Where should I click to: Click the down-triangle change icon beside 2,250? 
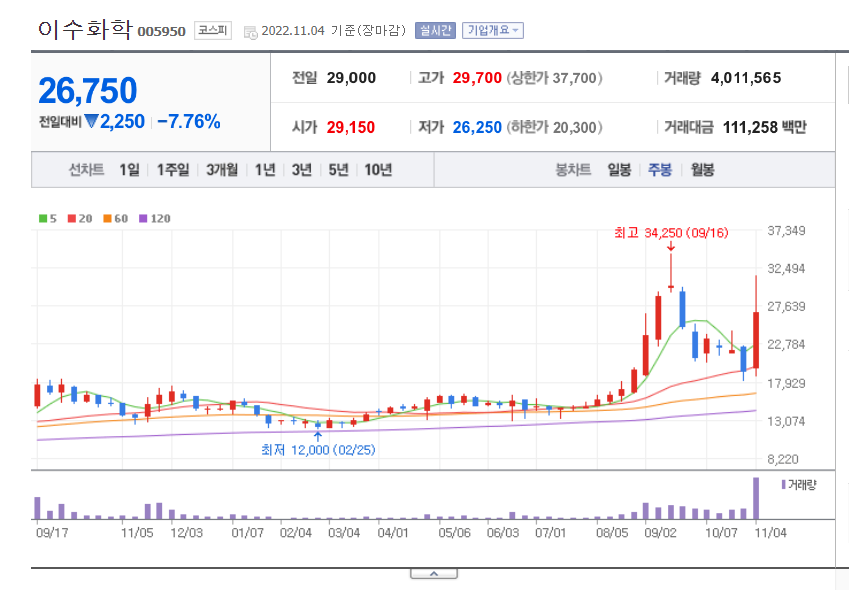point(91,121)
